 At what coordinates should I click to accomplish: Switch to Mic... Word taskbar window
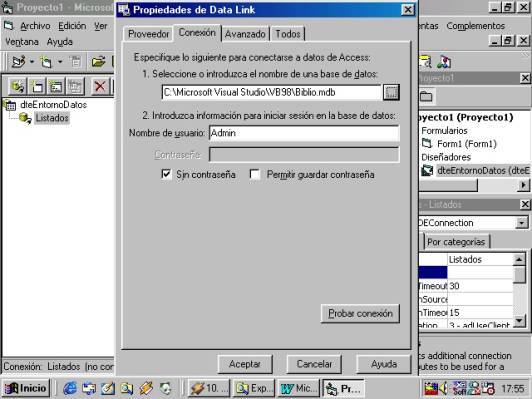(x=299, y=388)
